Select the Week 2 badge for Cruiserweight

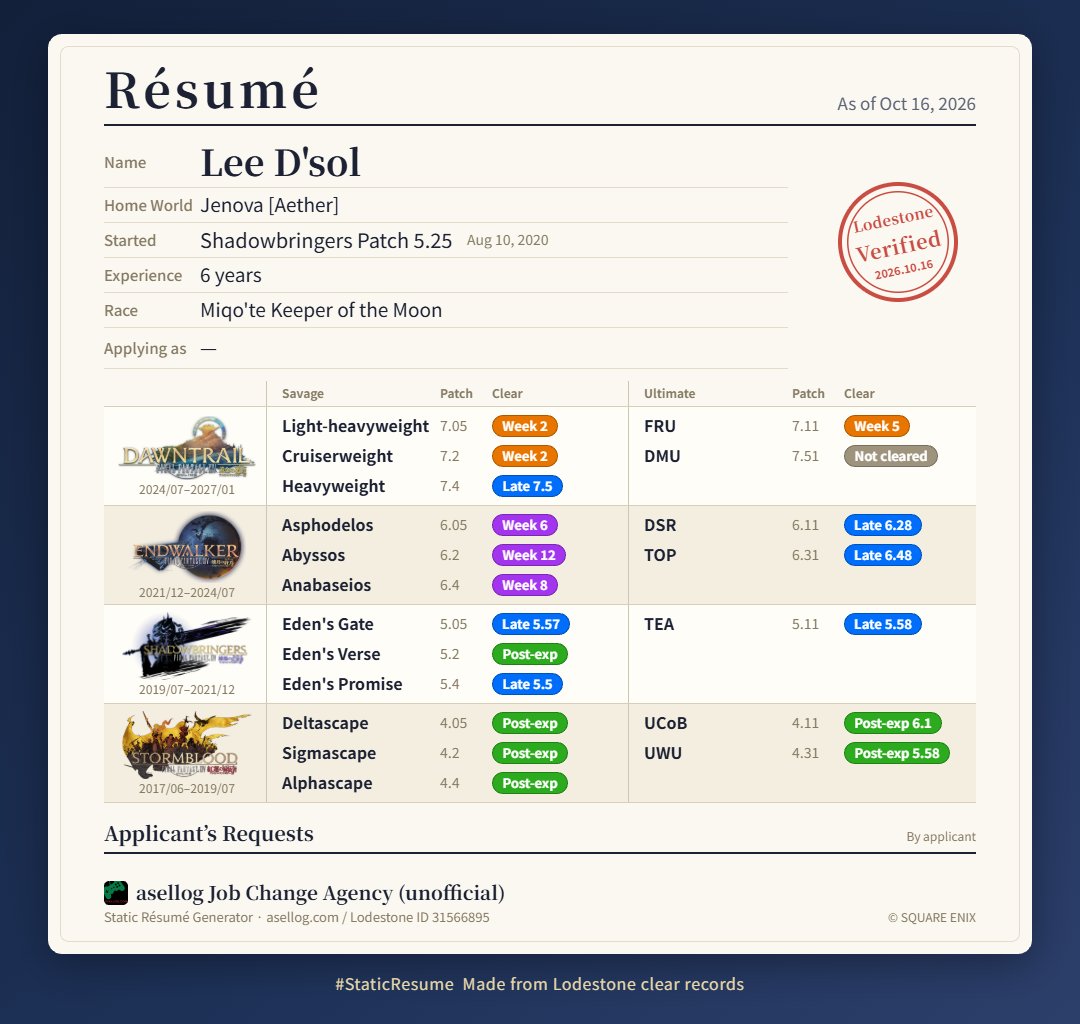click(x=525, y=456)
